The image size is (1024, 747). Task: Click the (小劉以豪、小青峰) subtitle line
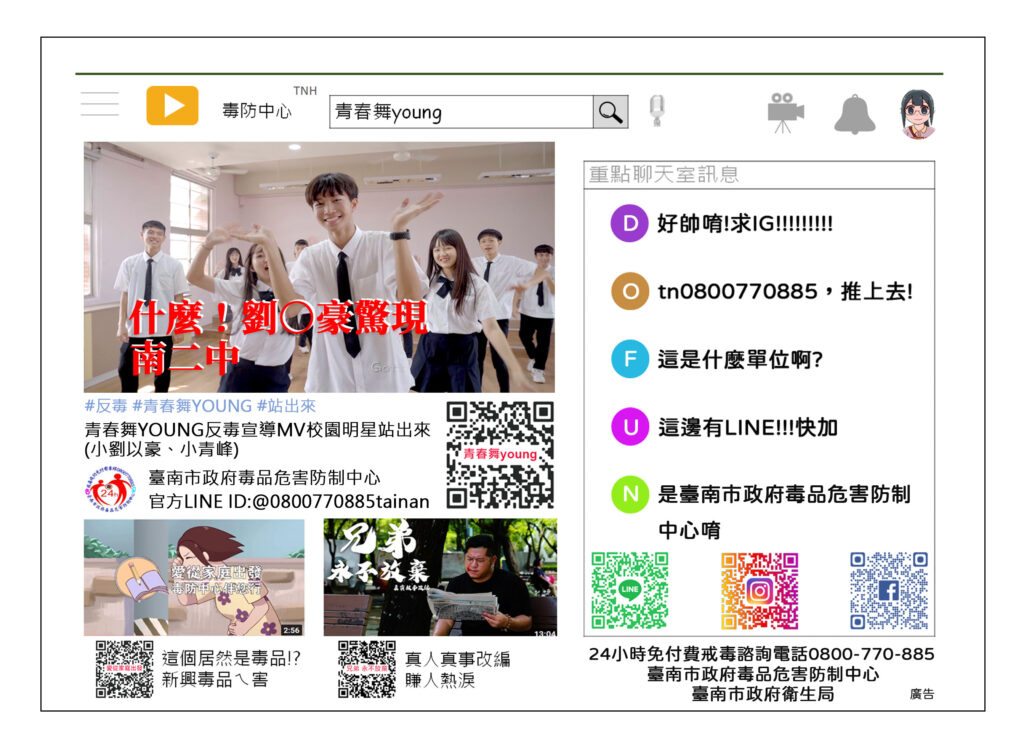click(x=162, y=450)
